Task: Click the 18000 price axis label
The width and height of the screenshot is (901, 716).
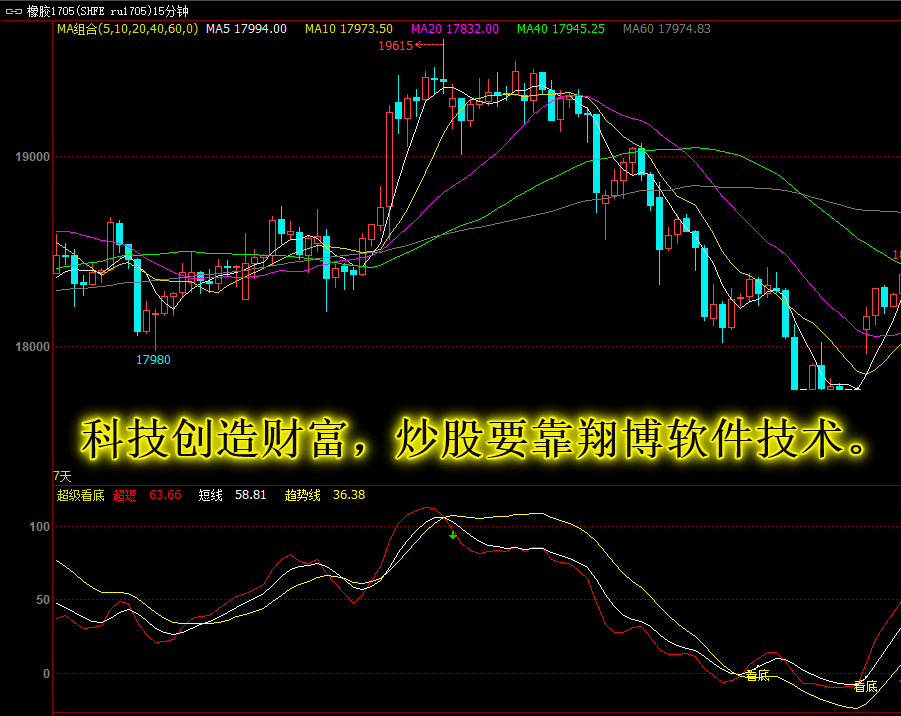Action: (32, 347)
